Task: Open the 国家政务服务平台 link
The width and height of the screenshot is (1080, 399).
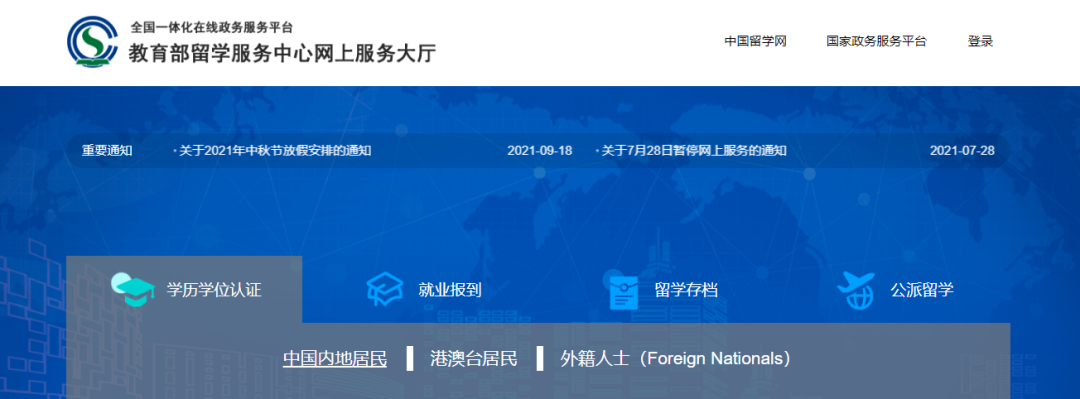Action: pyautogui.click(x=876, y=41)
